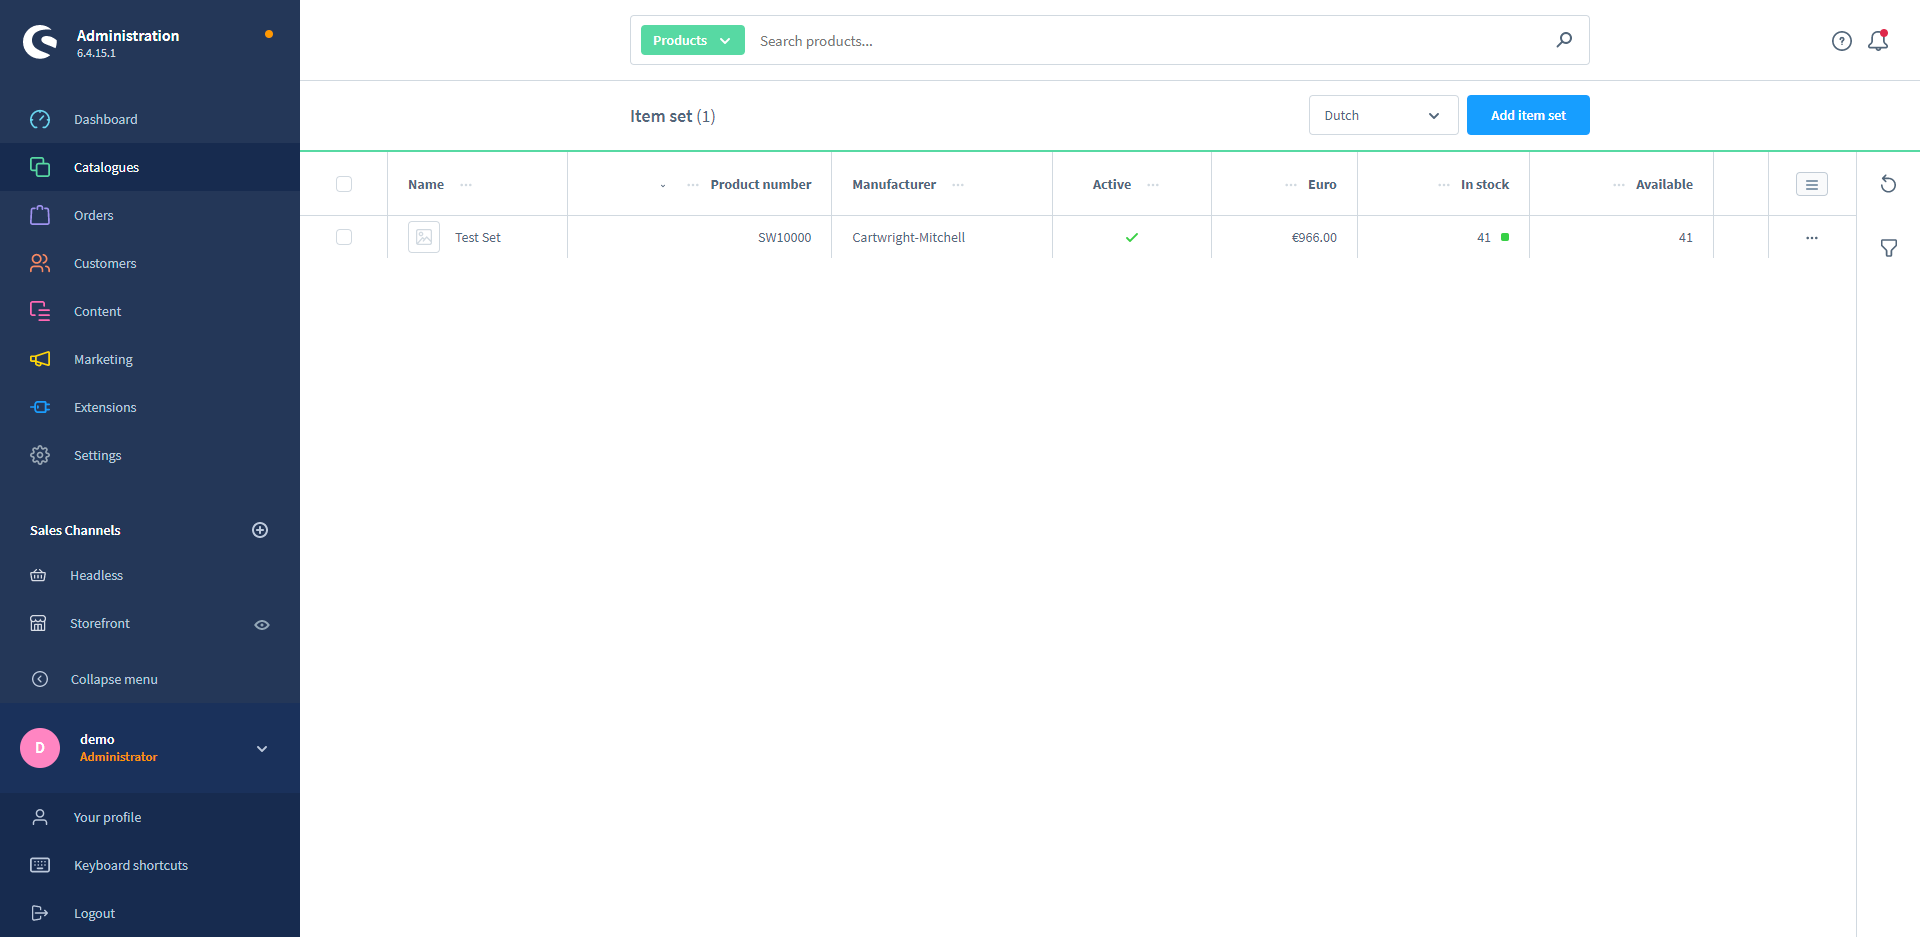1920x937 pixels.
Task: Click the search magnifier icon
Action: [x=1564, y=40]
